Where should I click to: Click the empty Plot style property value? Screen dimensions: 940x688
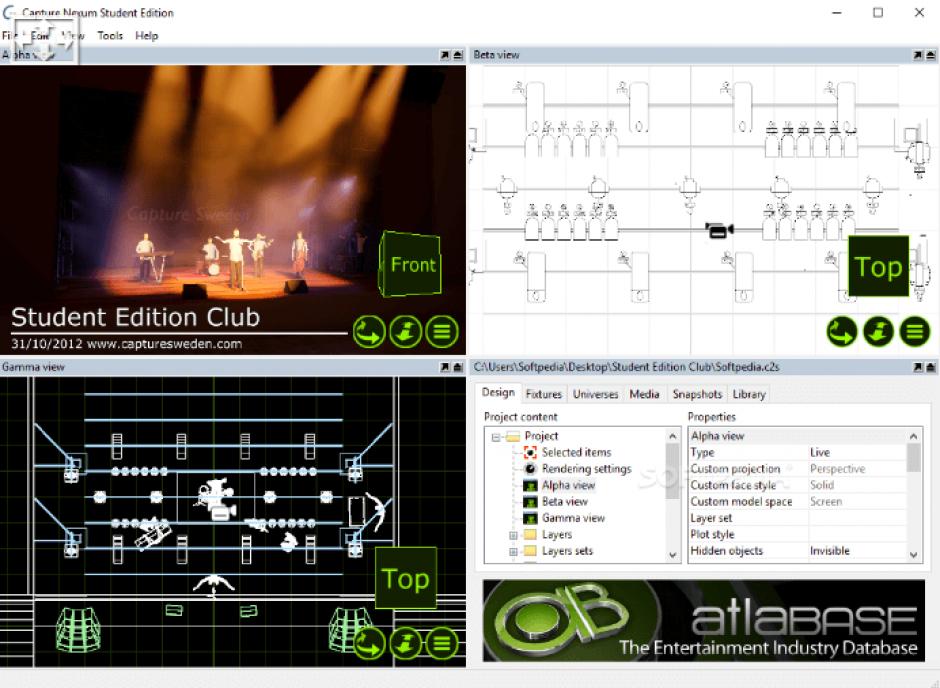[857, 535]
